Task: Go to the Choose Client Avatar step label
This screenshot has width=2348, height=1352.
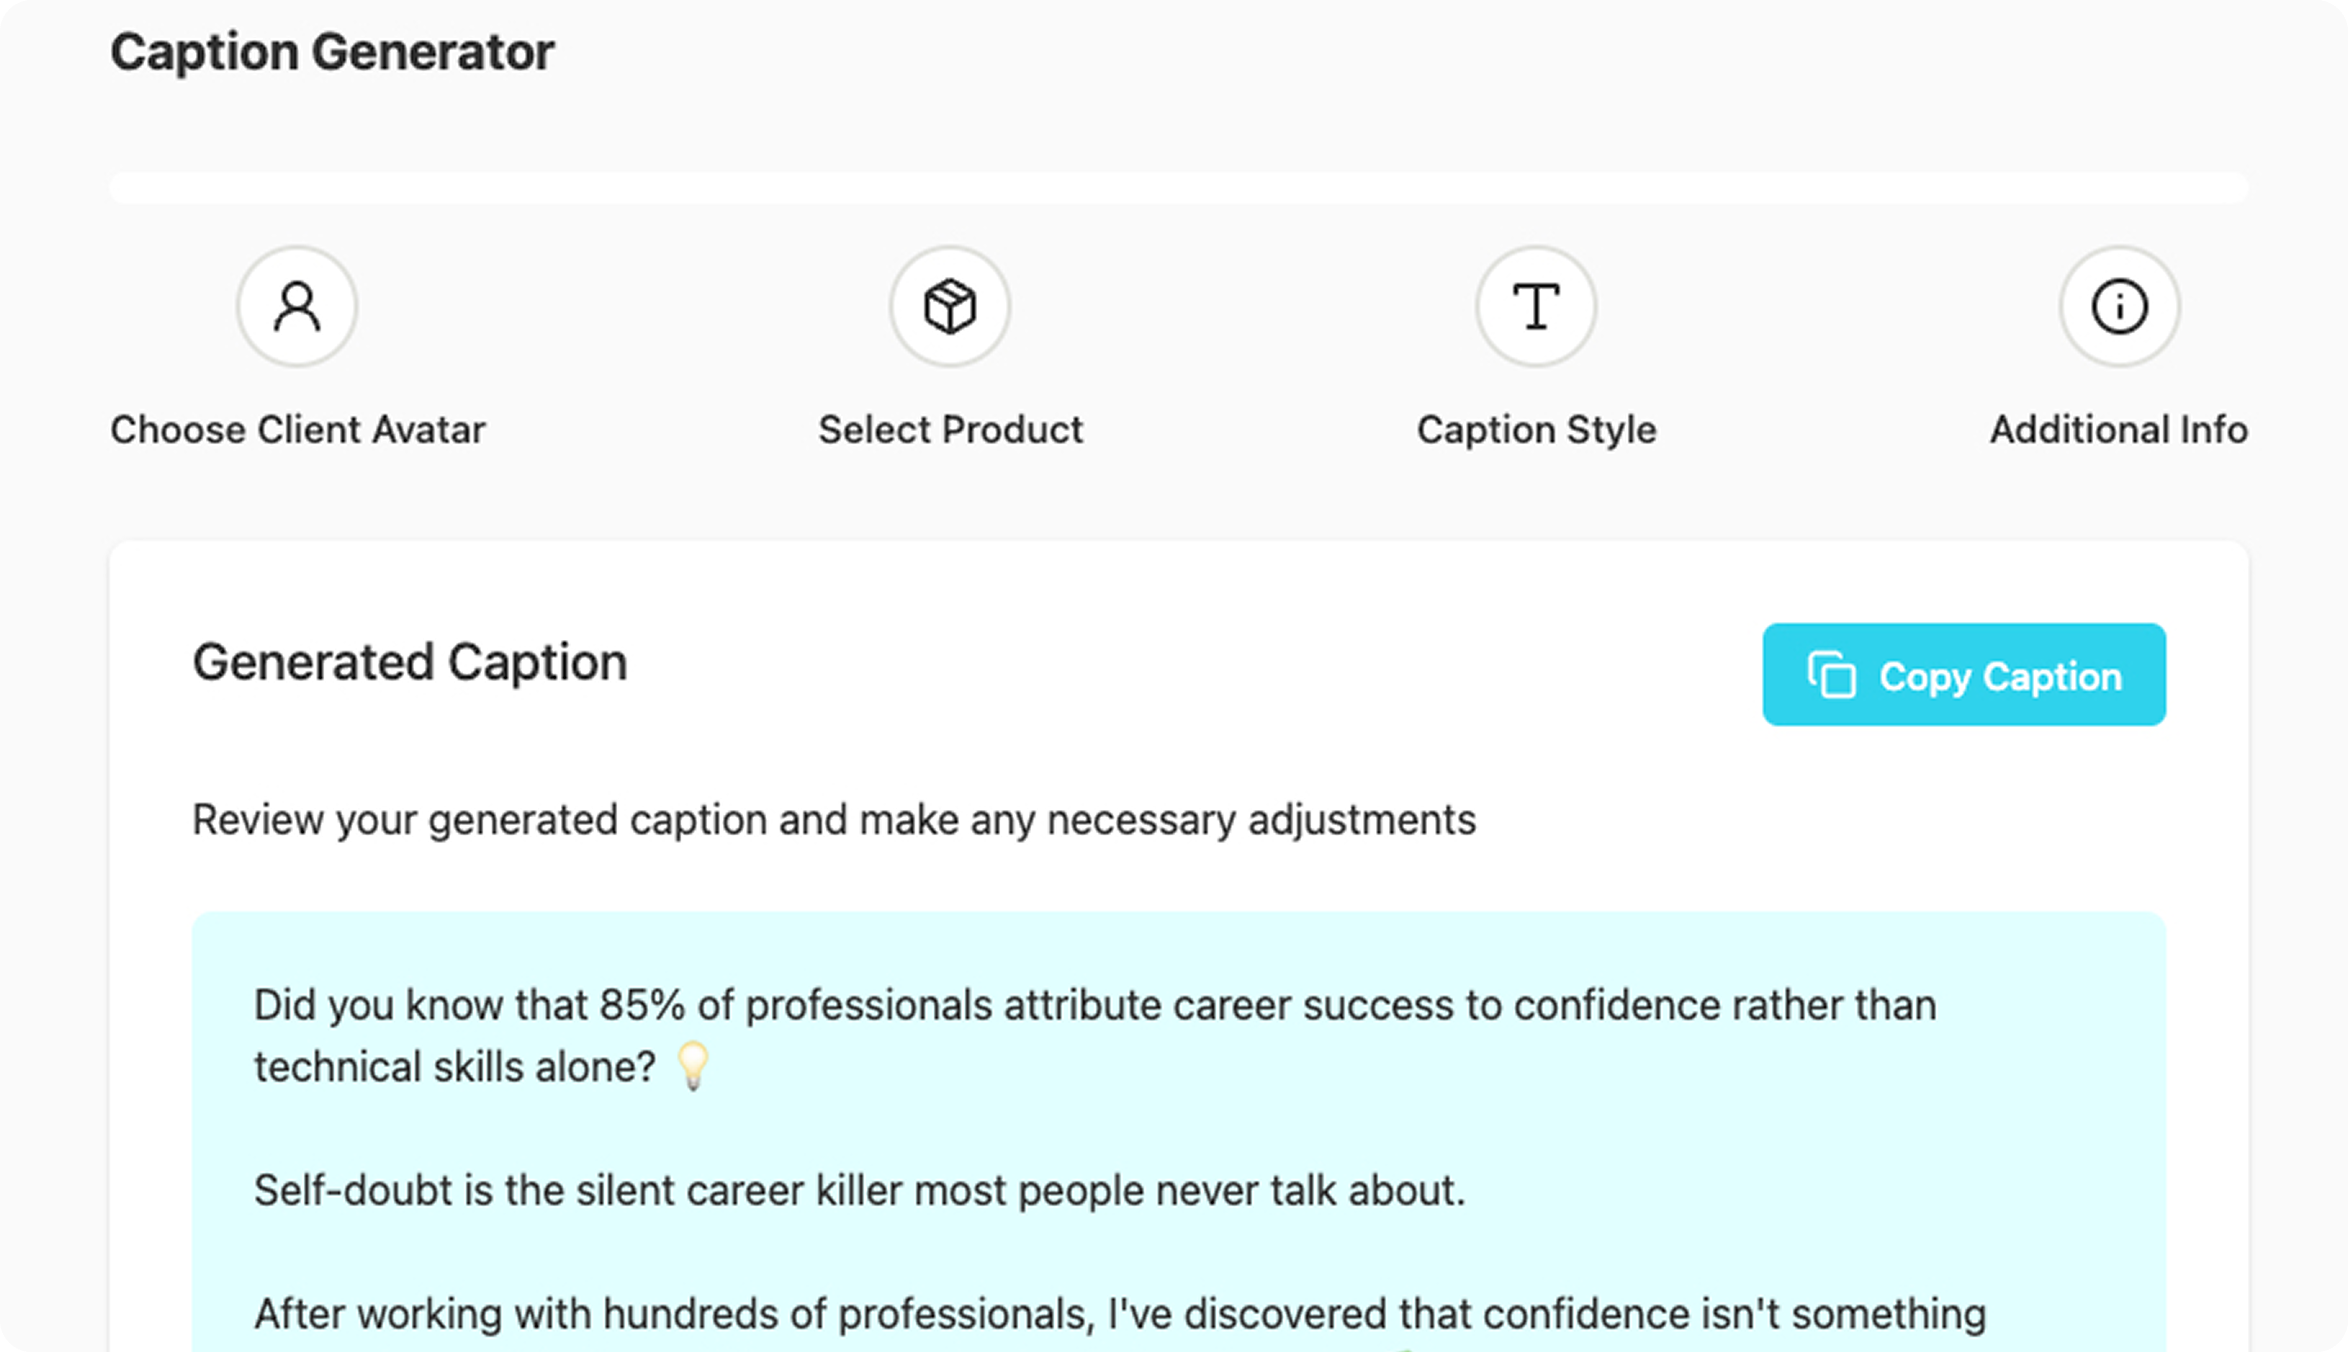Action: [297, 429]
